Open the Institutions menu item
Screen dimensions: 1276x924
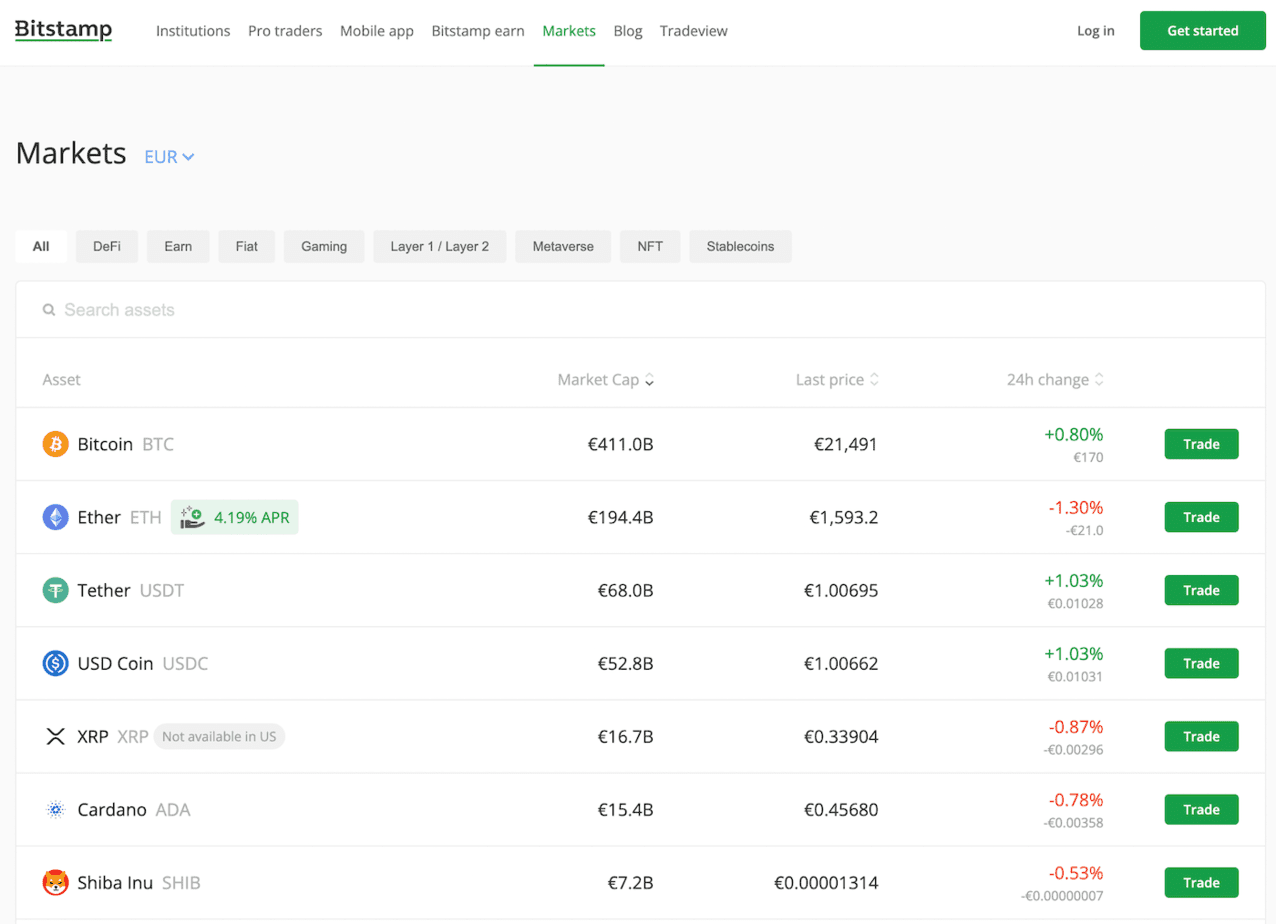click(x=193, y=31)
